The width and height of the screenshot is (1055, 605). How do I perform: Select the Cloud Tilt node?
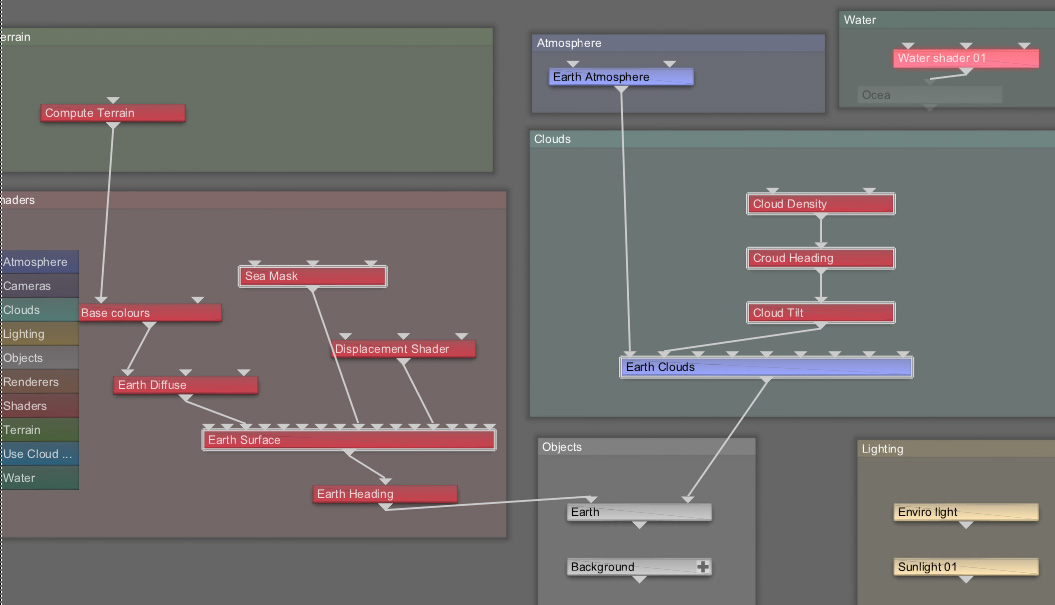(x=820, y=313)
